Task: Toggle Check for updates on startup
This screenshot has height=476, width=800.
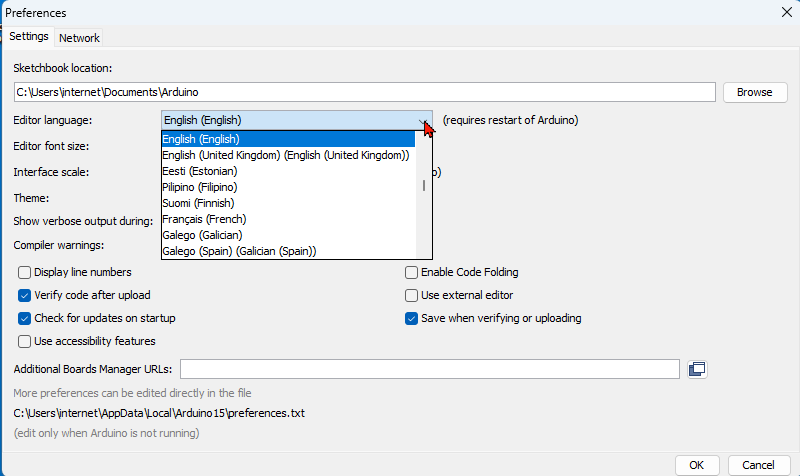Action: point(25,318)
